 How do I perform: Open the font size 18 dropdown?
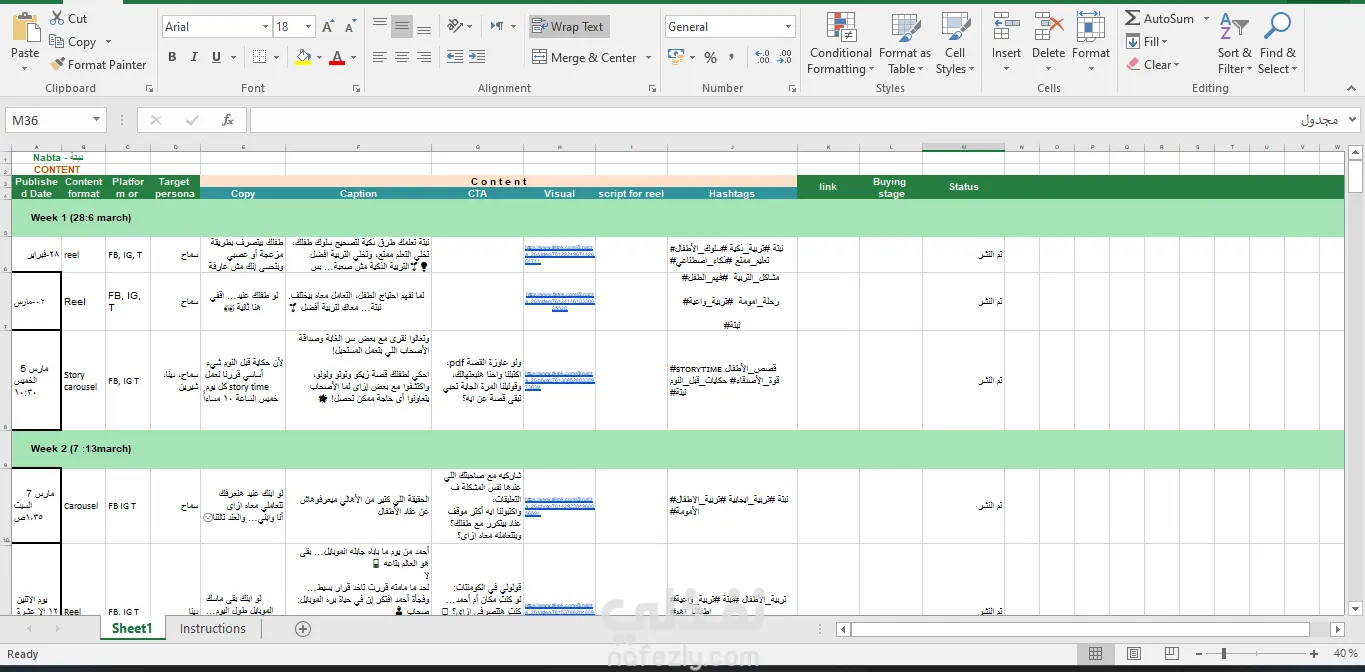[x=308, y=27]
